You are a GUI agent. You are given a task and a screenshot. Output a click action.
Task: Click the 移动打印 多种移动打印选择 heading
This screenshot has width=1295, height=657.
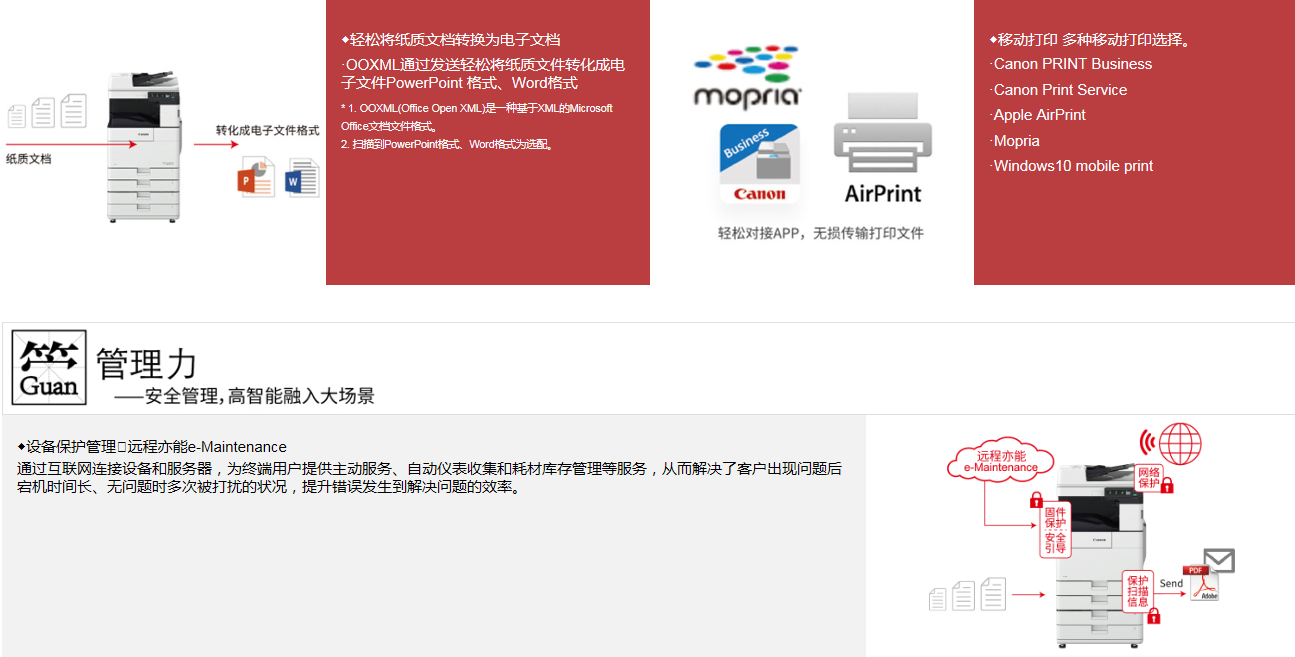[x=1093, y=40]
